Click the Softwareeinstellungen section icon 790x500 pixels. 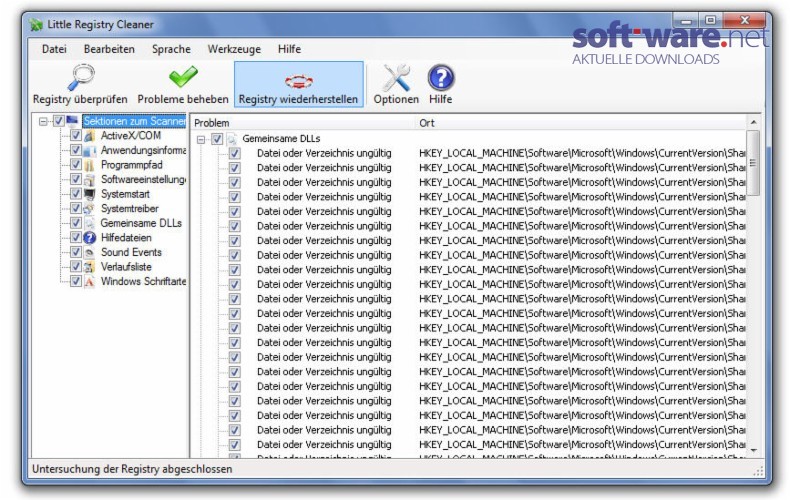(x=90, y=180)
